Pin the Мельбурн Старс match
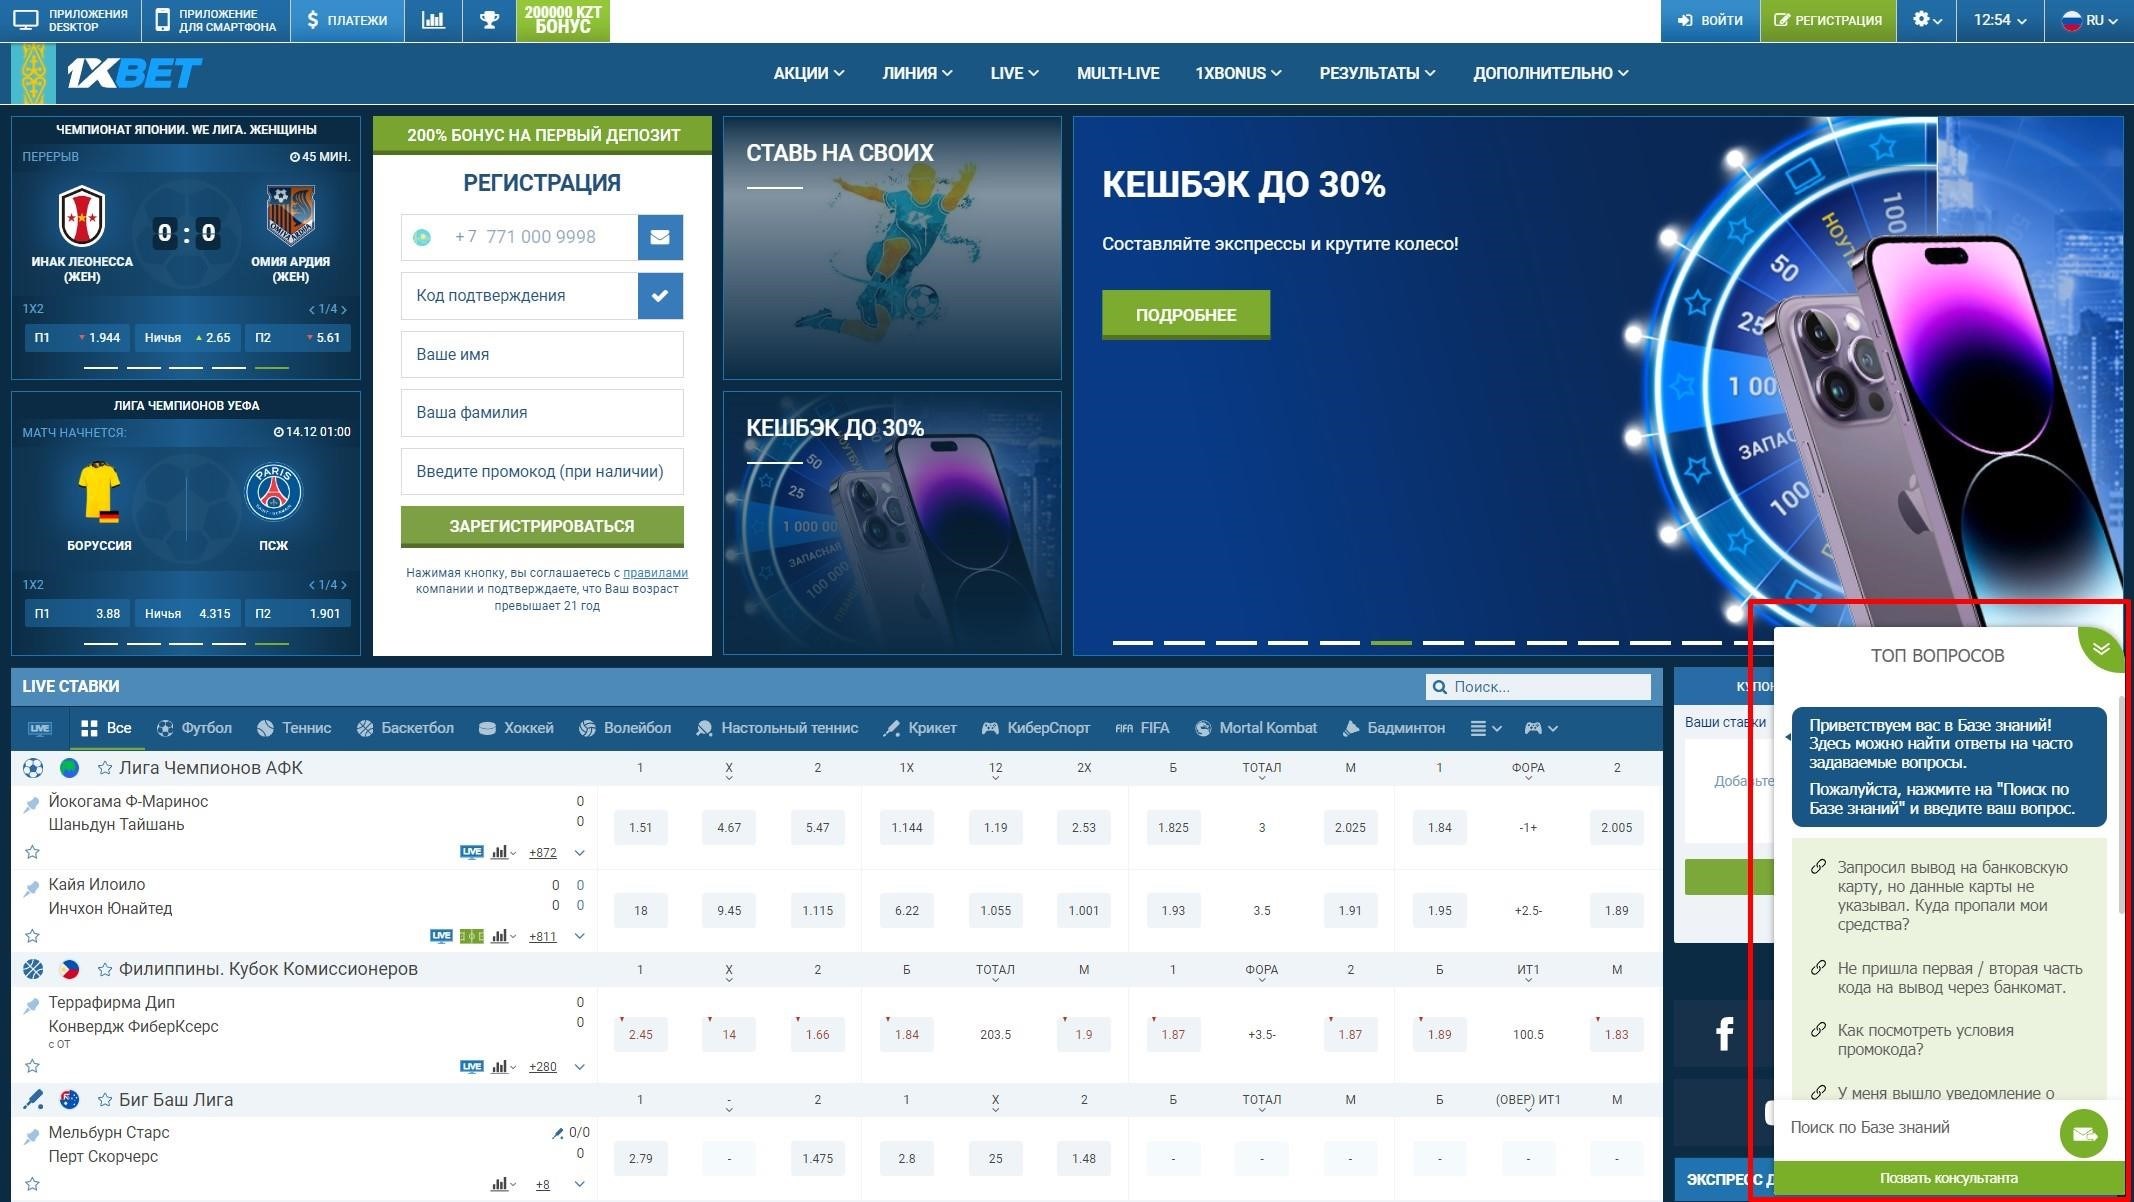2134x1202 pixels. [x=31, y=1135]
